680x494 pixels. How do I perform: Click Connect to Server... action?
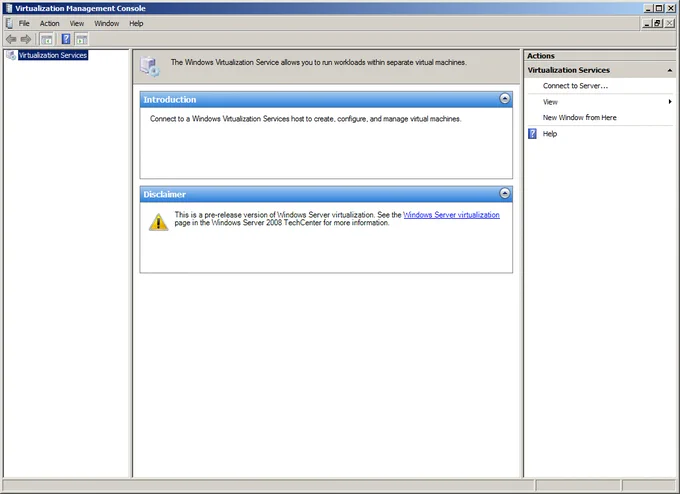pyautogui.click(x=575, y=86)
